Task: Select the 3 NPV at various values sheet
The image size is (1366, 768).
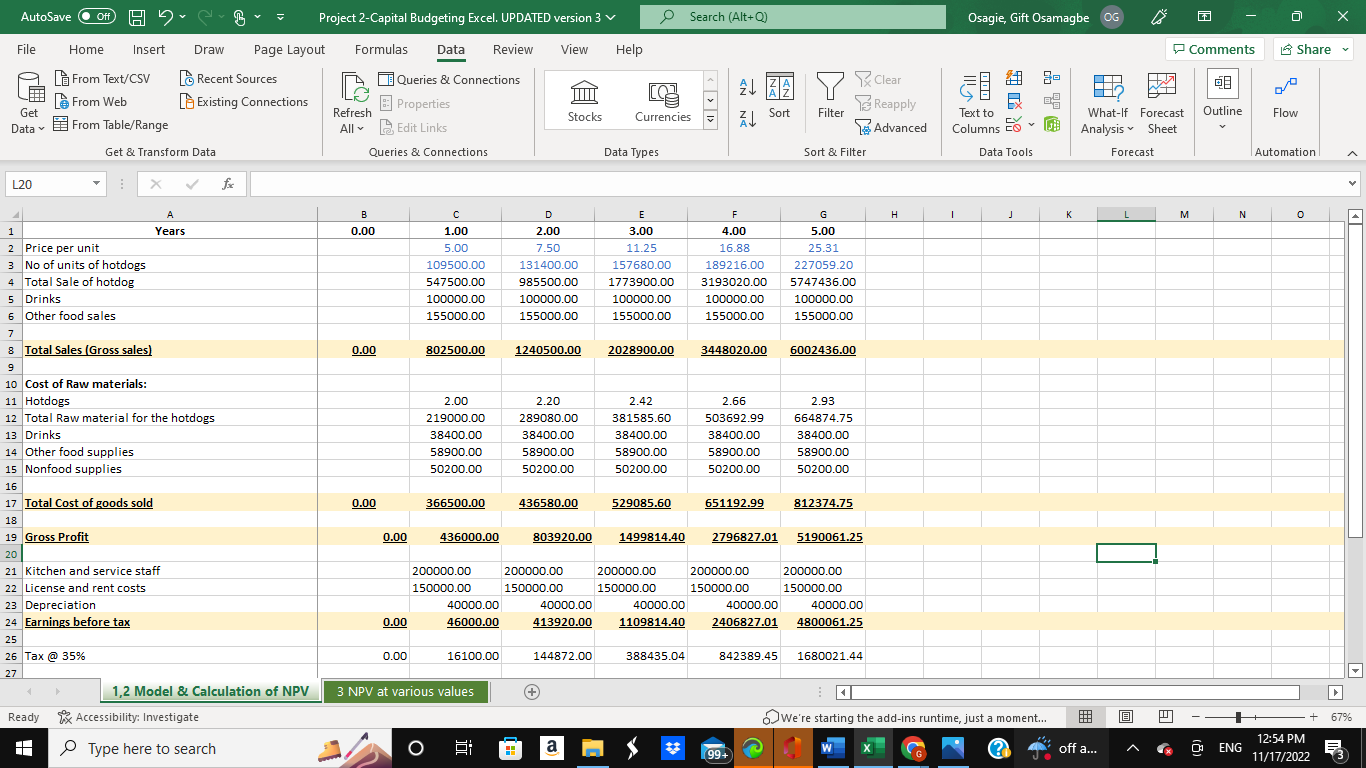Action: 405,691
